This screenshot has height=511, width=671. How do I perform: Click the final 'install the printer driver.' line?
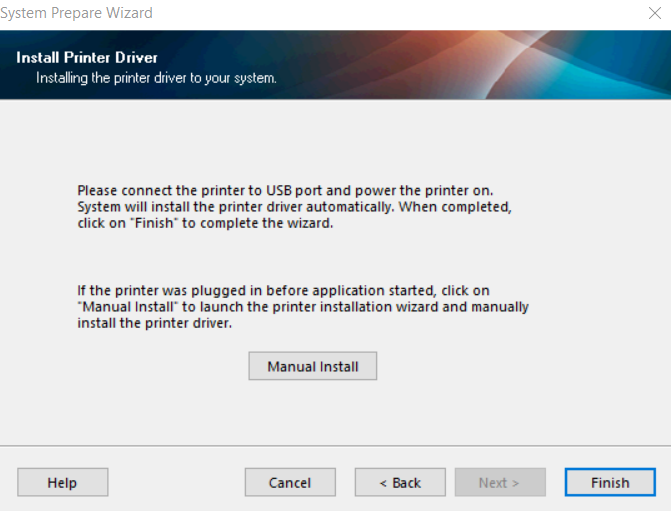click(154, 324)
